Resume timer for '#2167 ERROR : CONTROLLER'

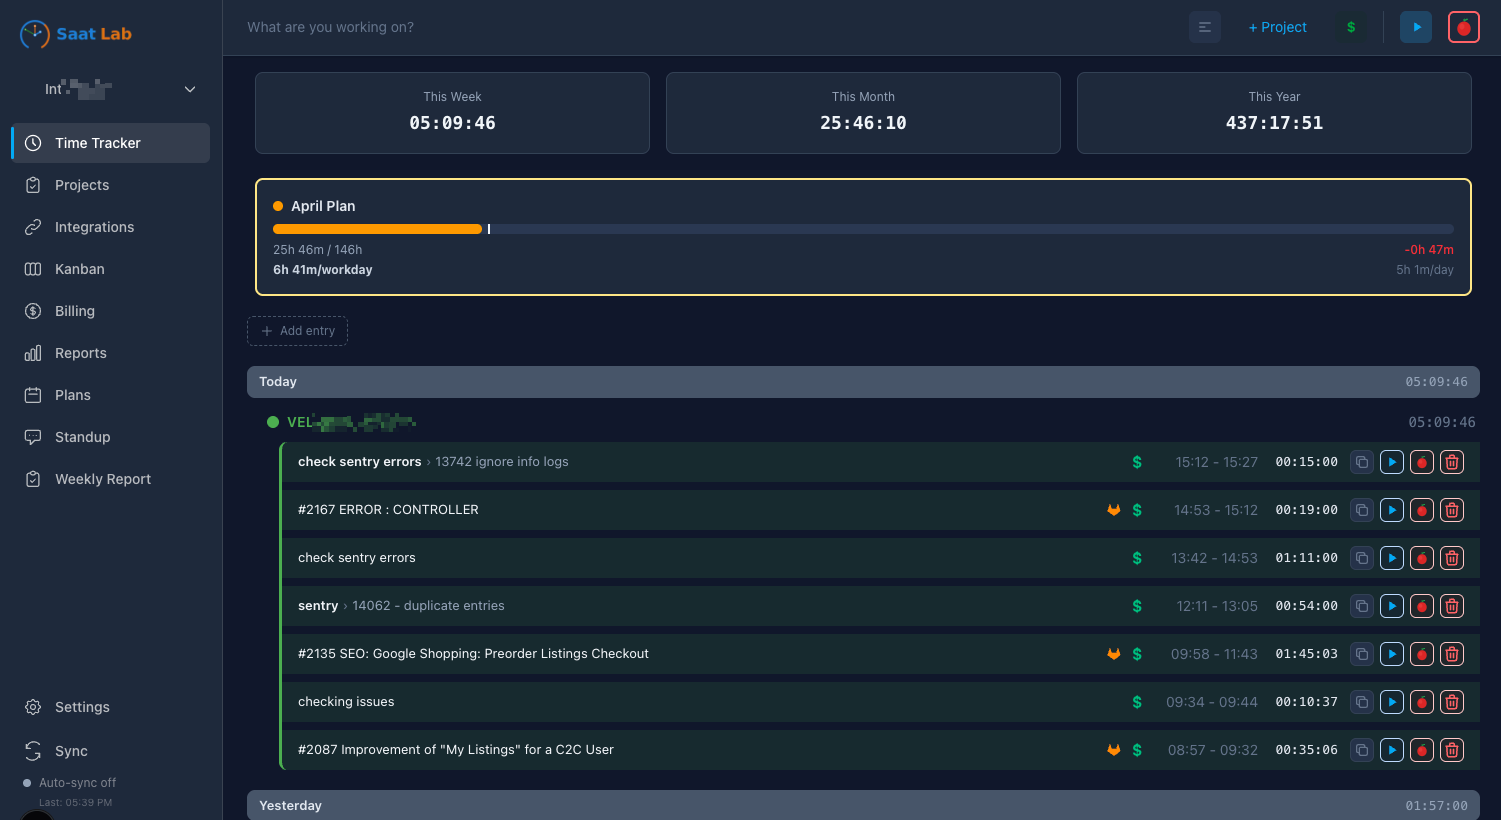[1392, 510]
